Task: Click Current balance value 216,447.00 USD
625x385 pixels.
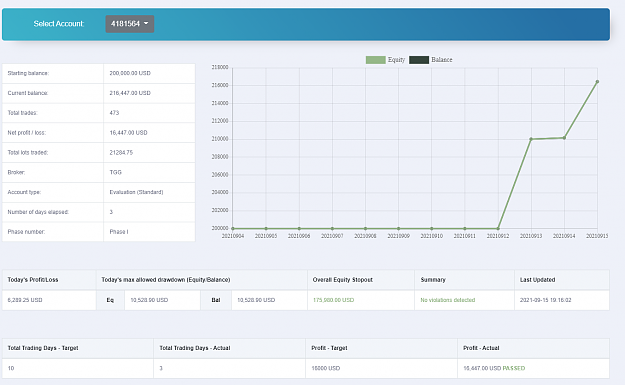Action: click(130, 93)
